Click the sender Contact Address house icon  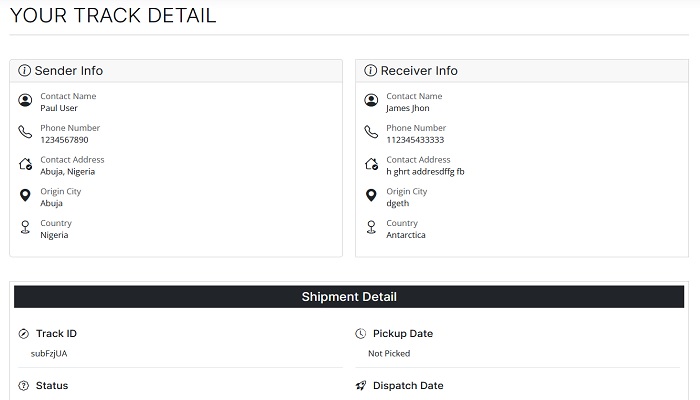point(25,165)
